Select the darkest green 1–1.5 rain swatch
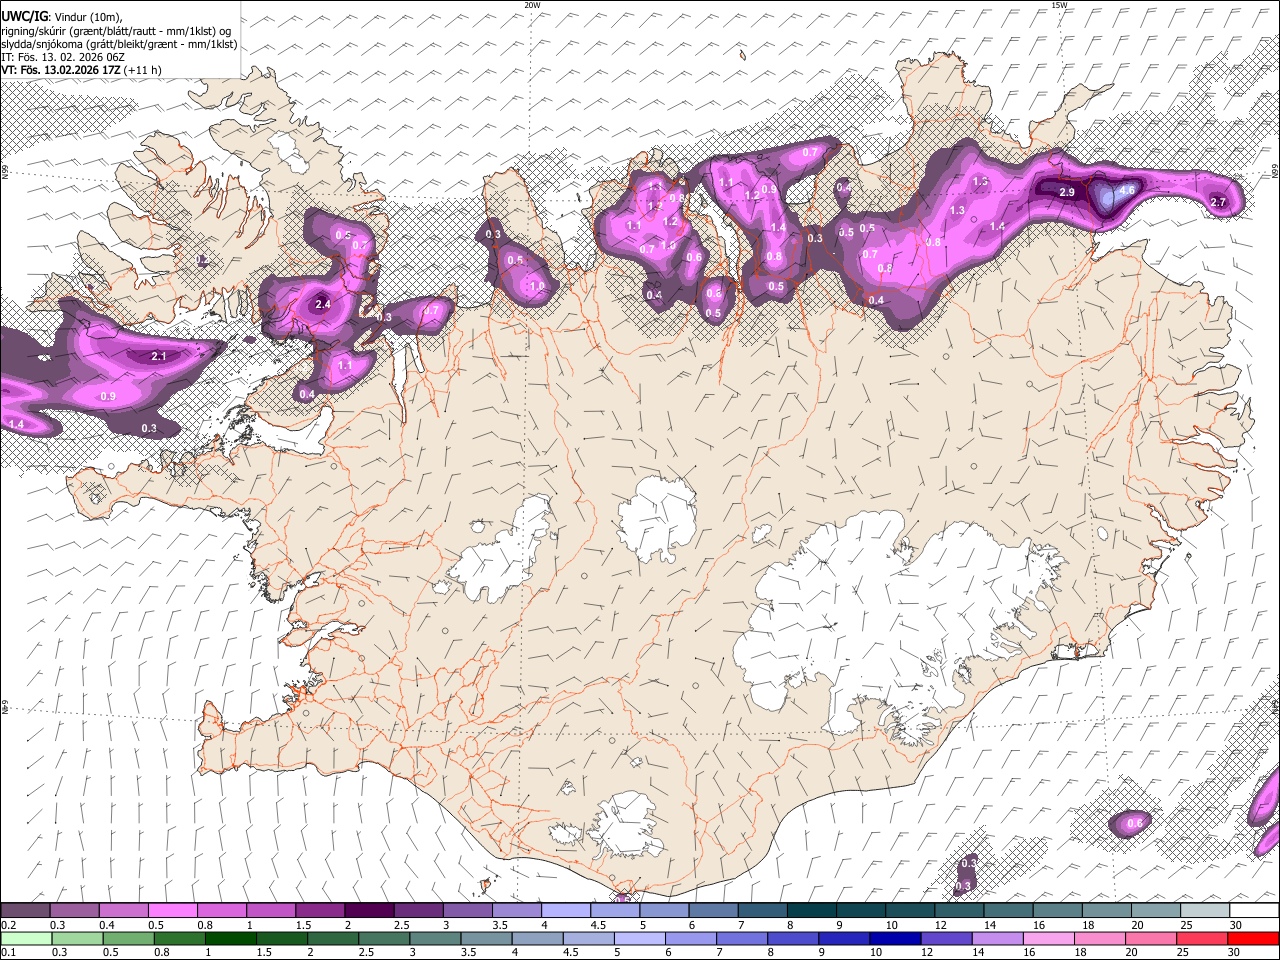 pos(231,938)
